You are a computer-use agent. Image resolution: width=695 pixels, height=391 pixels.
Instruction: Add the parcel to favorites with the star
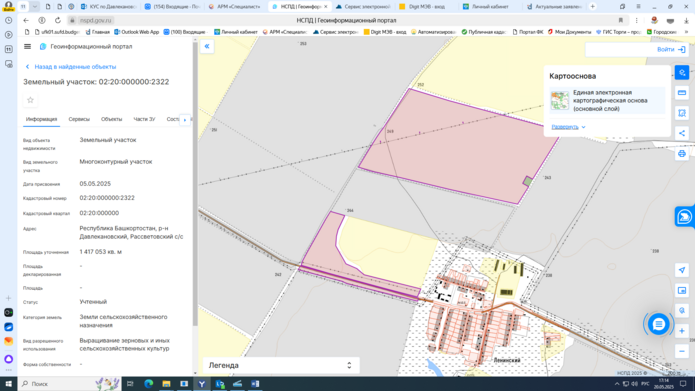(x=30, y=100)
